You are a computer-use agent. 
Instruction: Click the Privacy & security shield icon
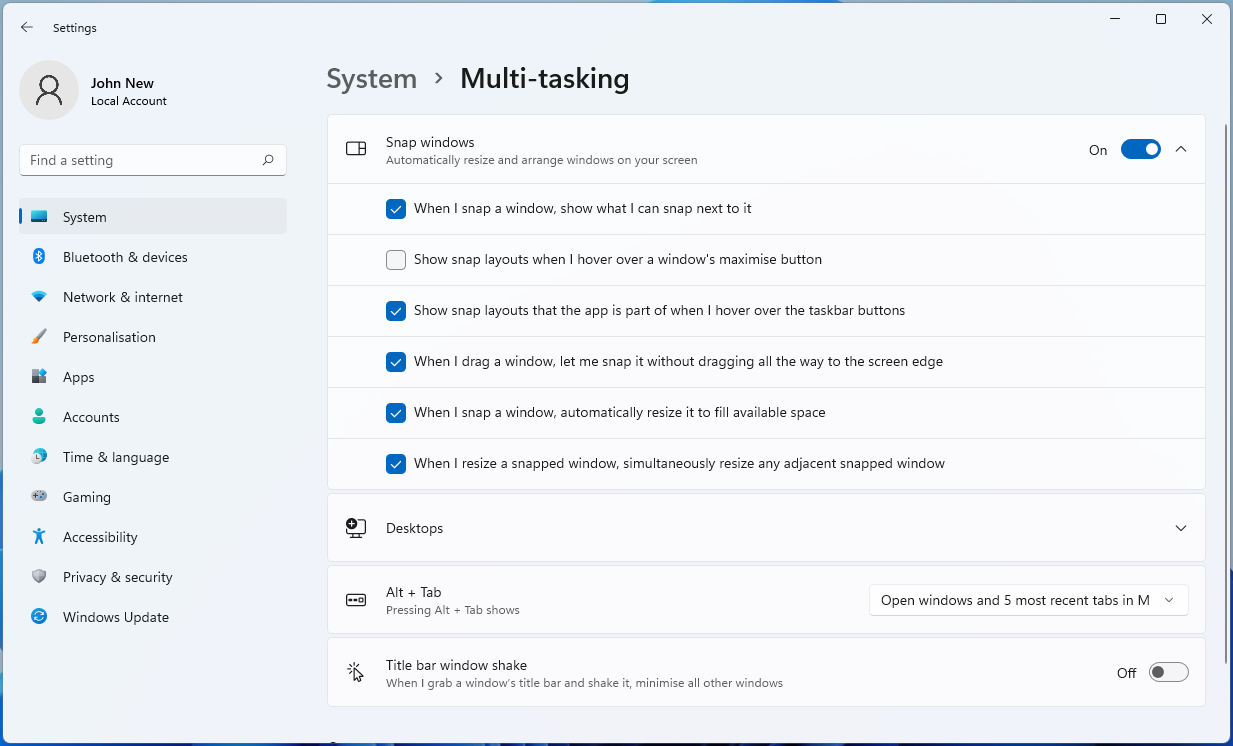39,577
